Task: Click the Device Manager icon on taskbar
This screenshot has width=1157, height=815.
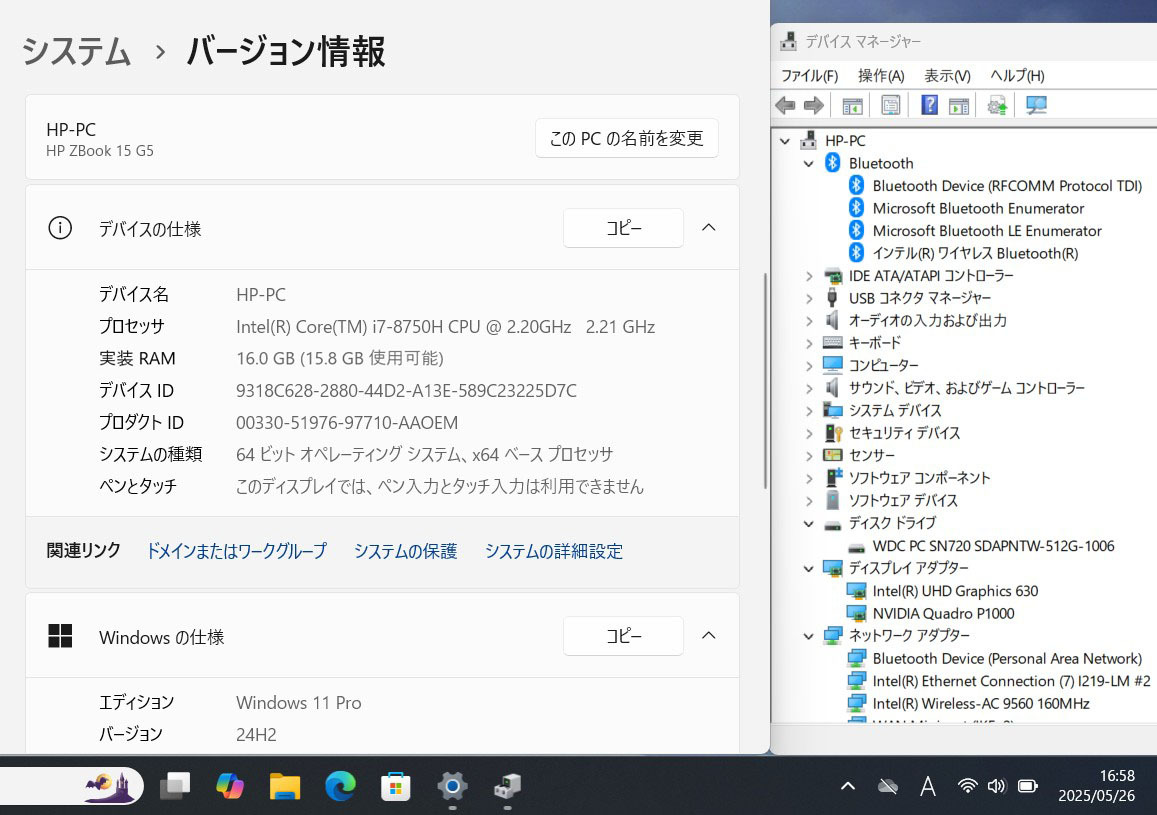Action: (507, 786)
